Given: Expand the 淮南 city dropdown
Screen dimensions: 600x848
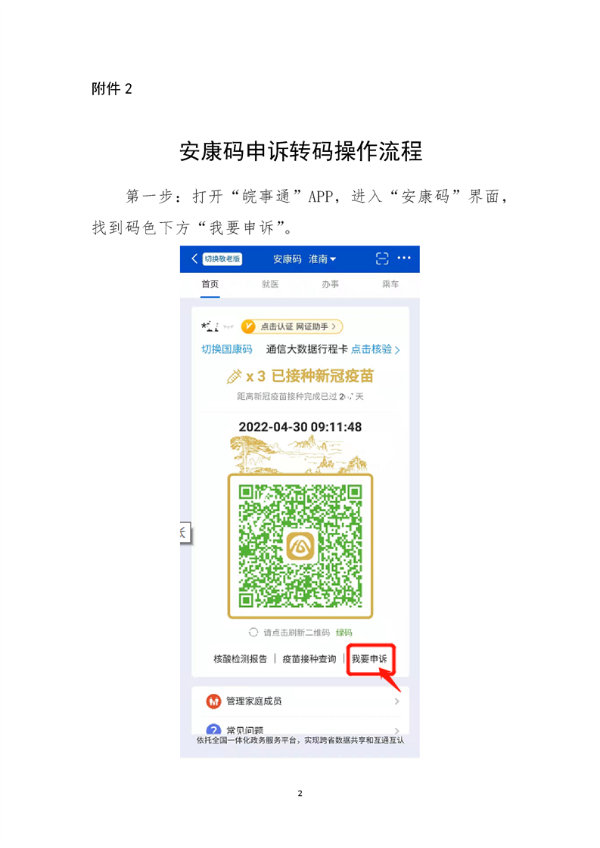Looking at the screenshot, I should point(322,259).
